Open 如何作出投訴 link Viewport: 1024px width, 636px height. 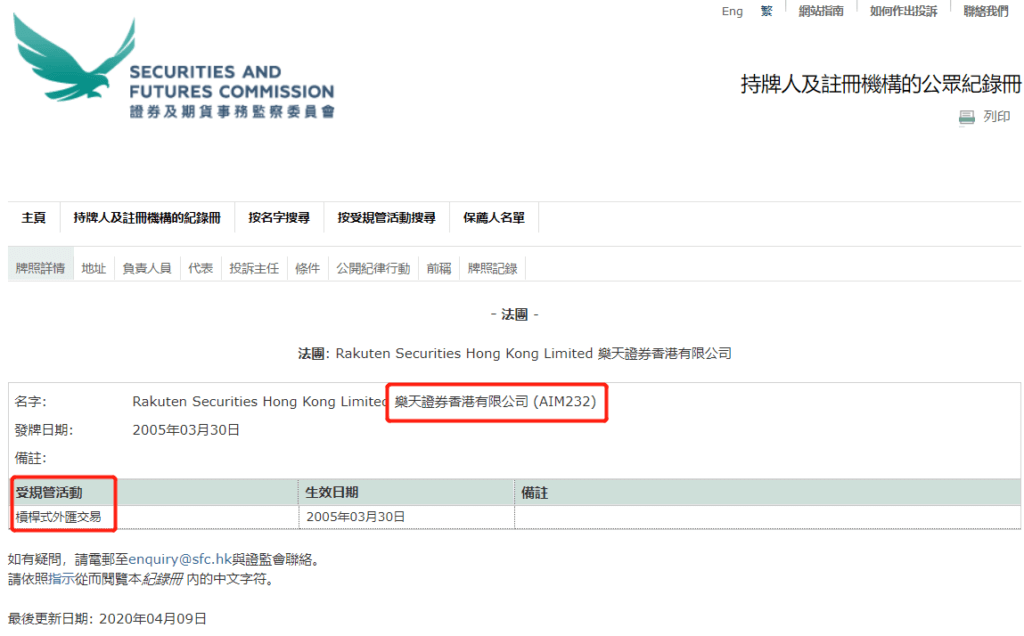pyautogui.click(x=903, y=11)
